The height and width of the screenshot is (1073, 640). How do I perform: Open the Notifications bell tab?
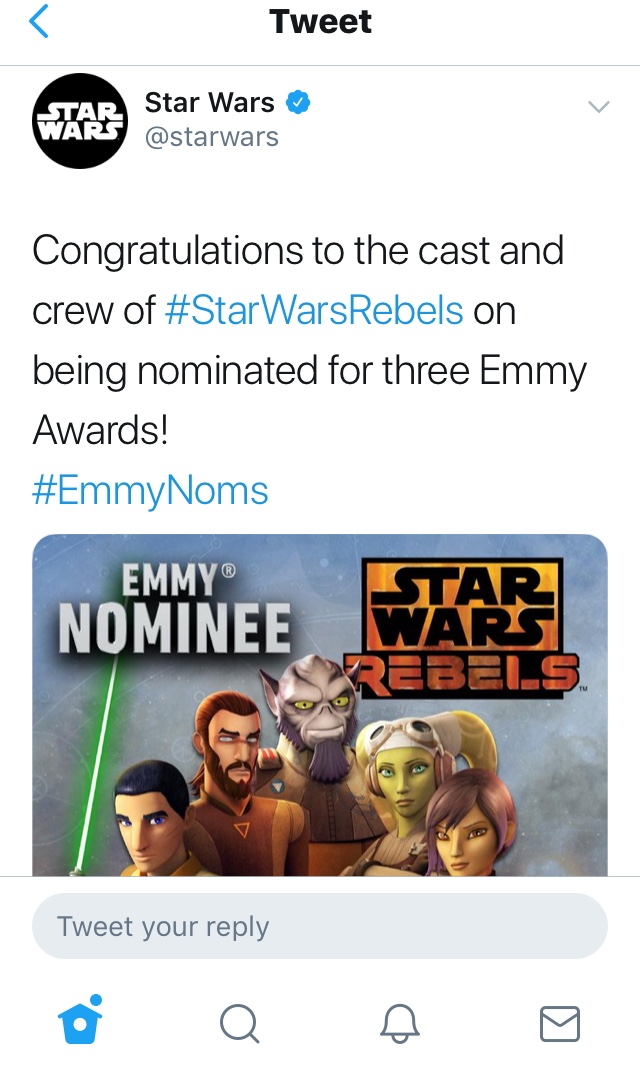[400, 1023]
